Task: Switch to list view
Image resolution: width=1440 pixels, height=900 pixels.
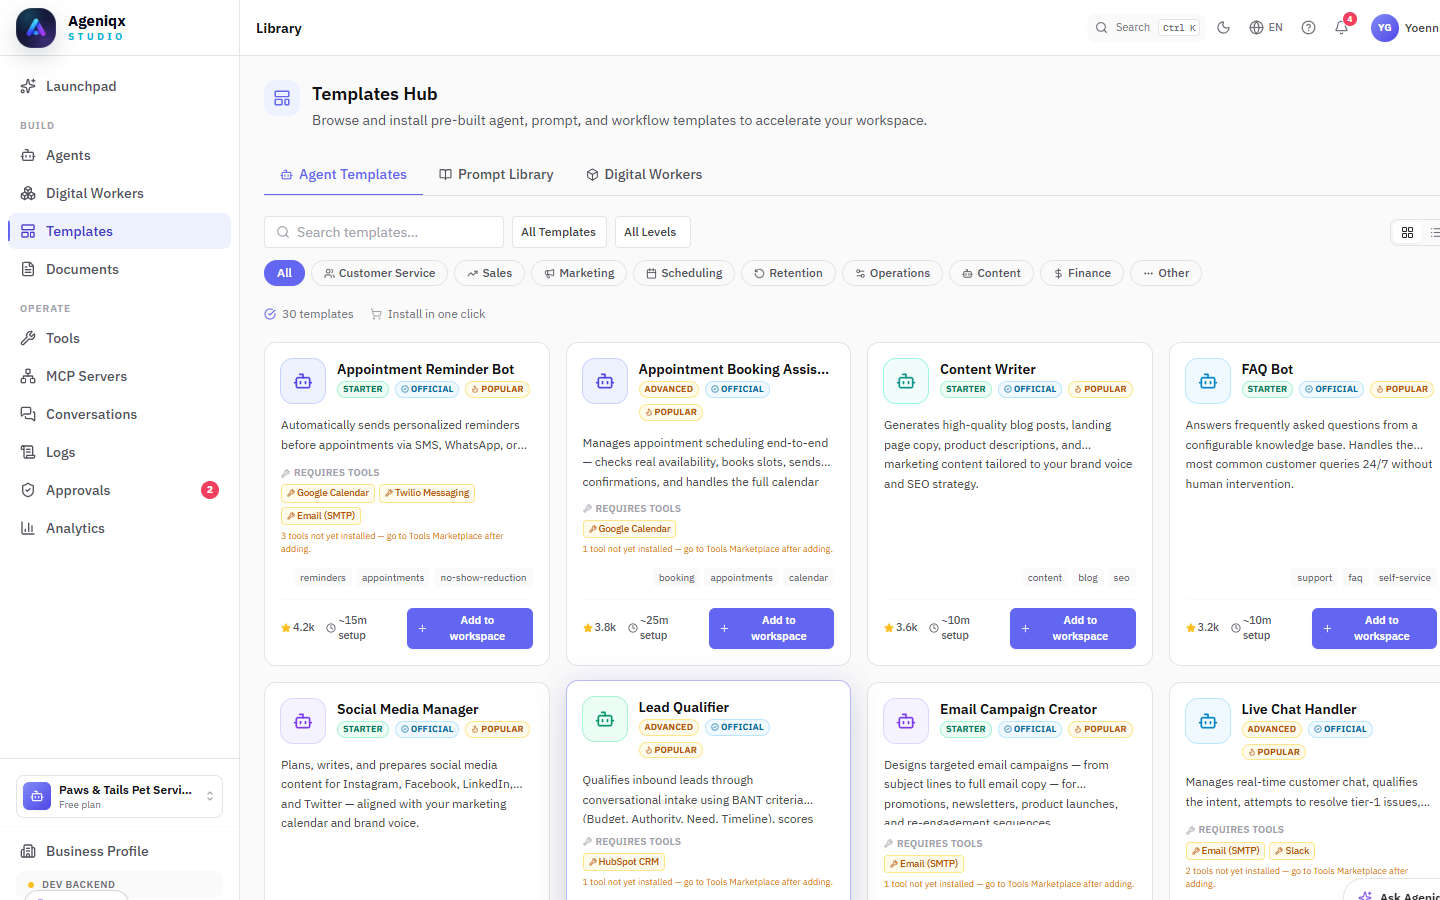Action: [x=1434, y=232]
